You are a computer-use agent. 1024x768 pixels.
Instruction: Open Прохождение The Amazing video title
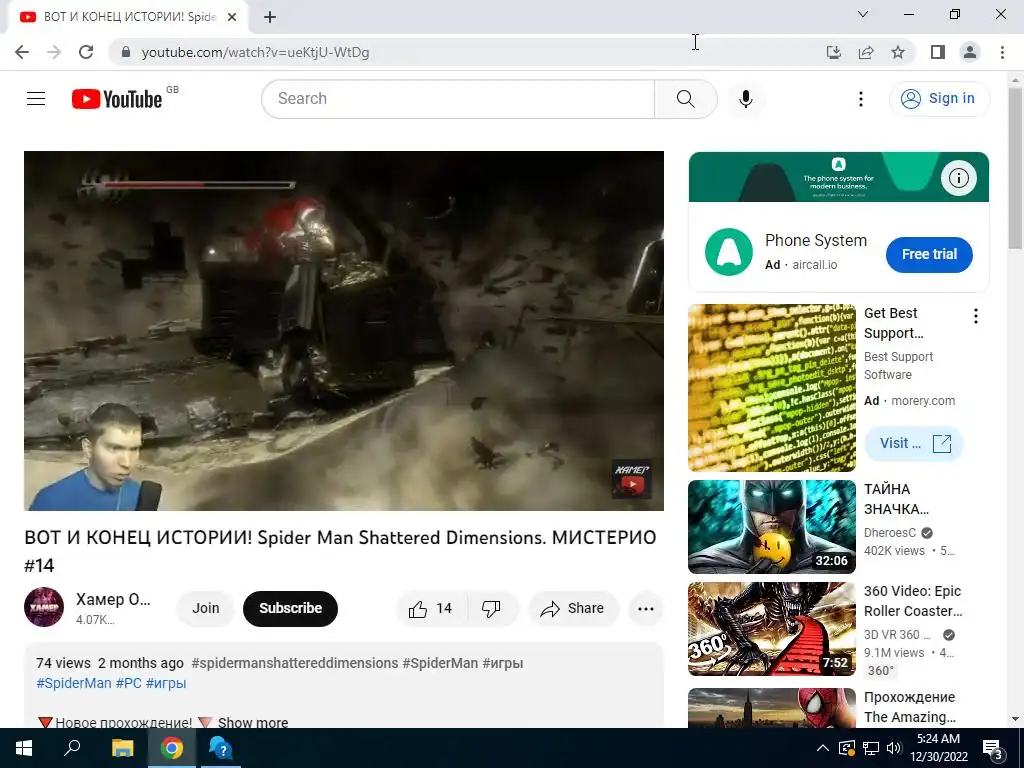(x=910, y=707)
